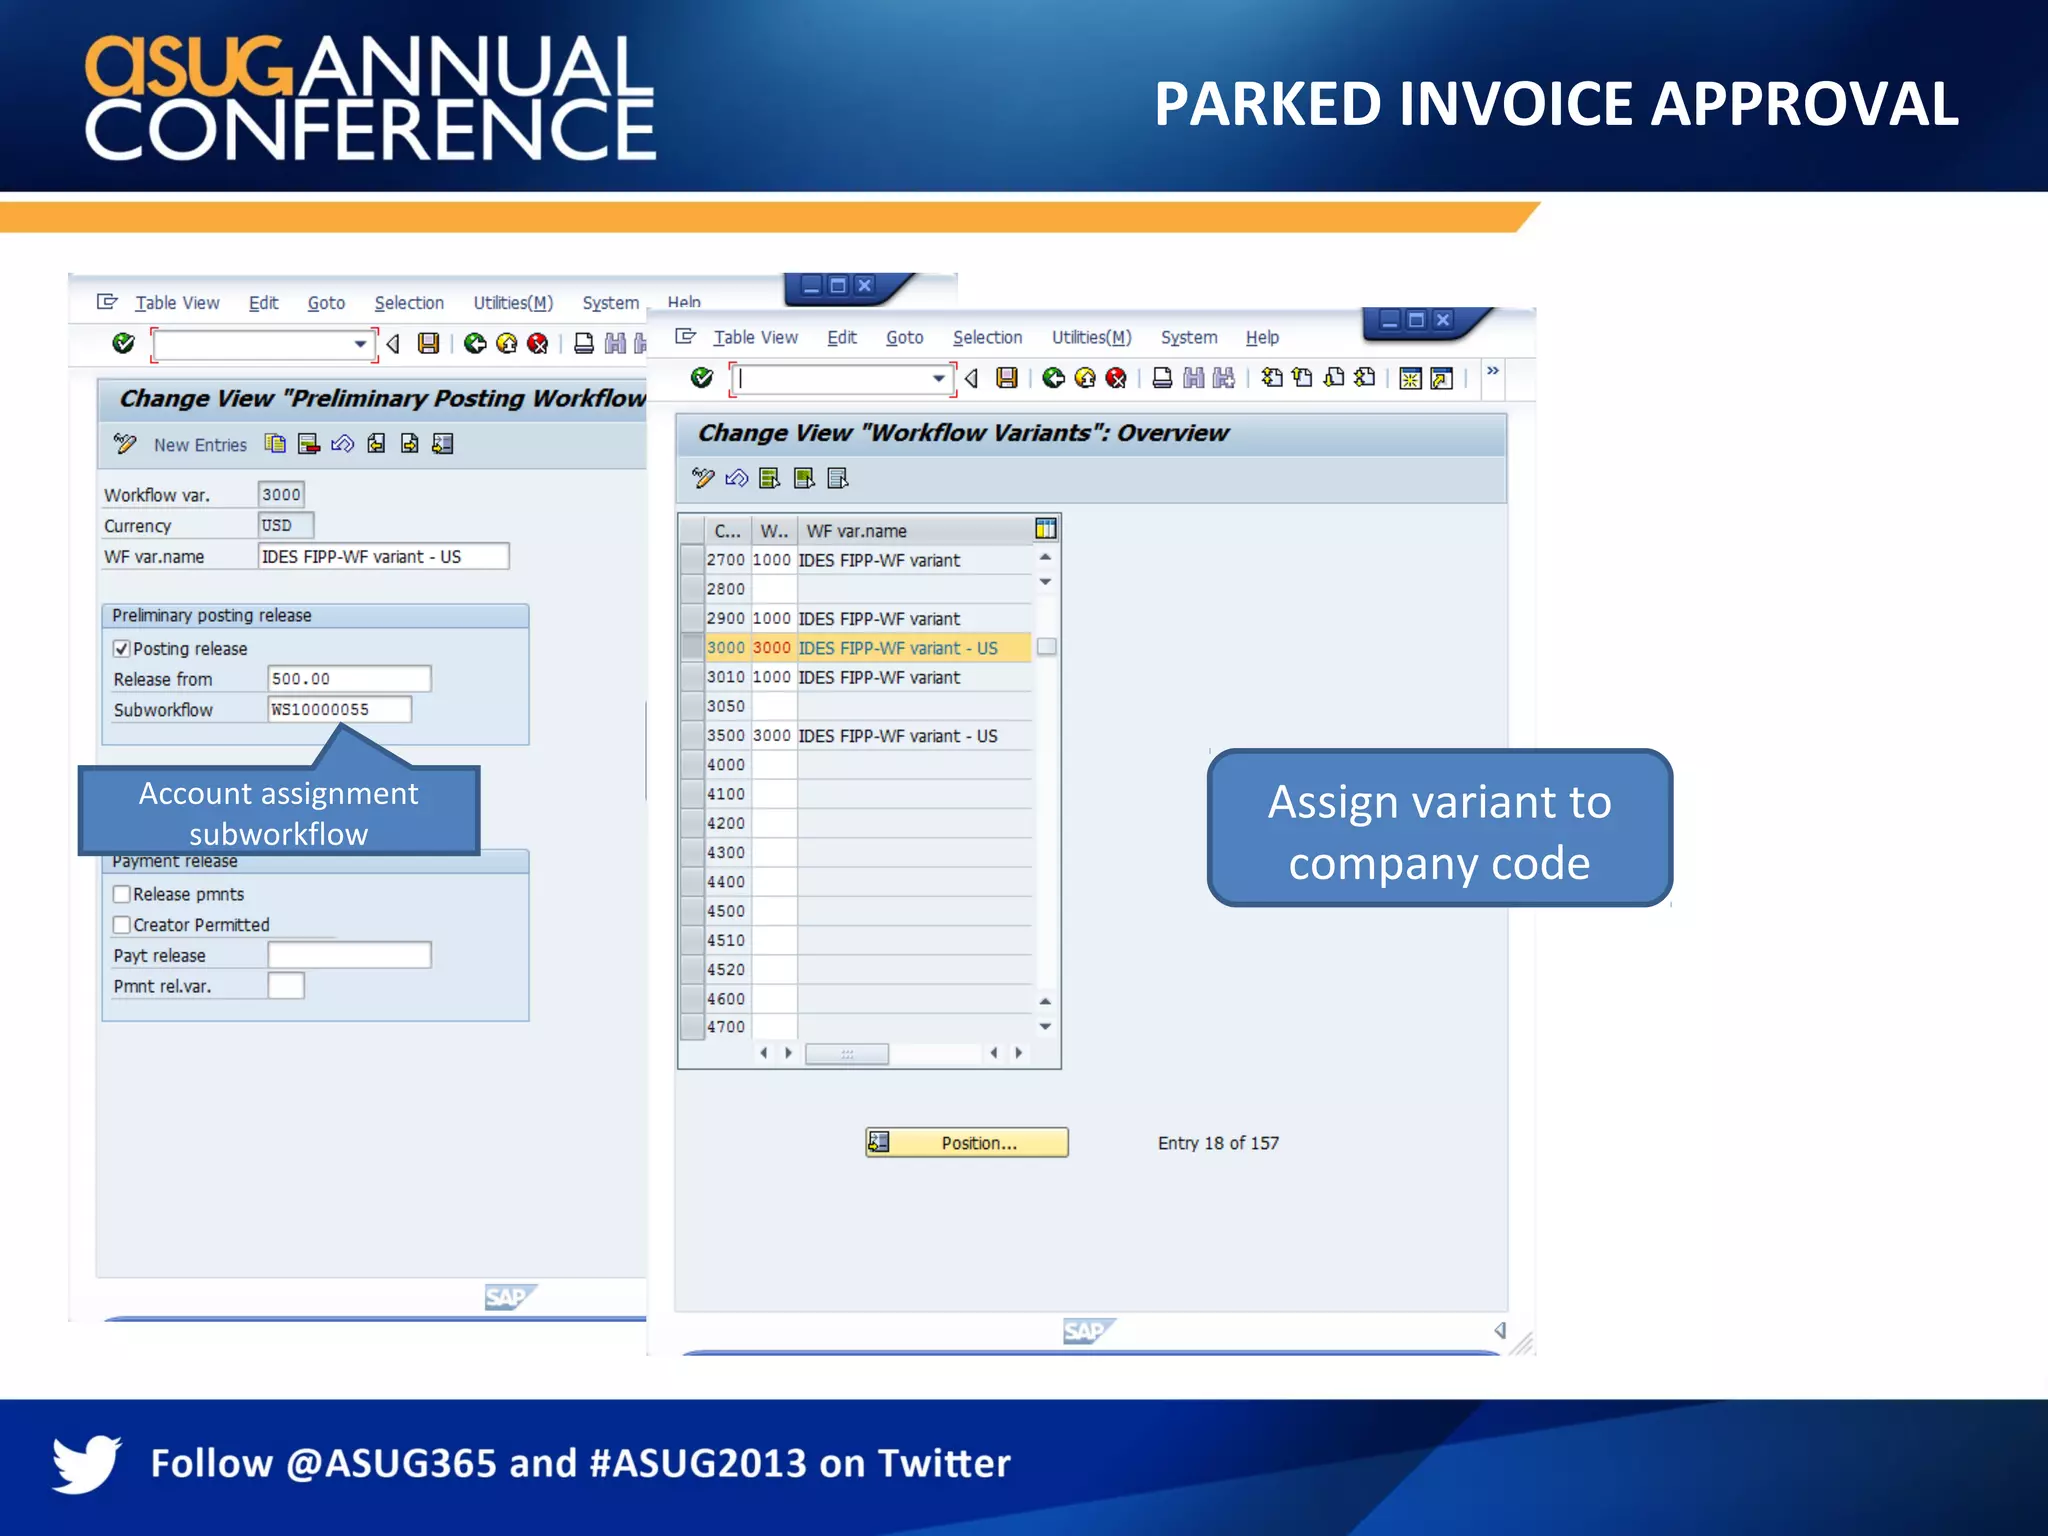This screenshot has height=1536, width=2048.
Task: Click Undo Change icon in Workflow Variants view
Action: pos(737,478)
